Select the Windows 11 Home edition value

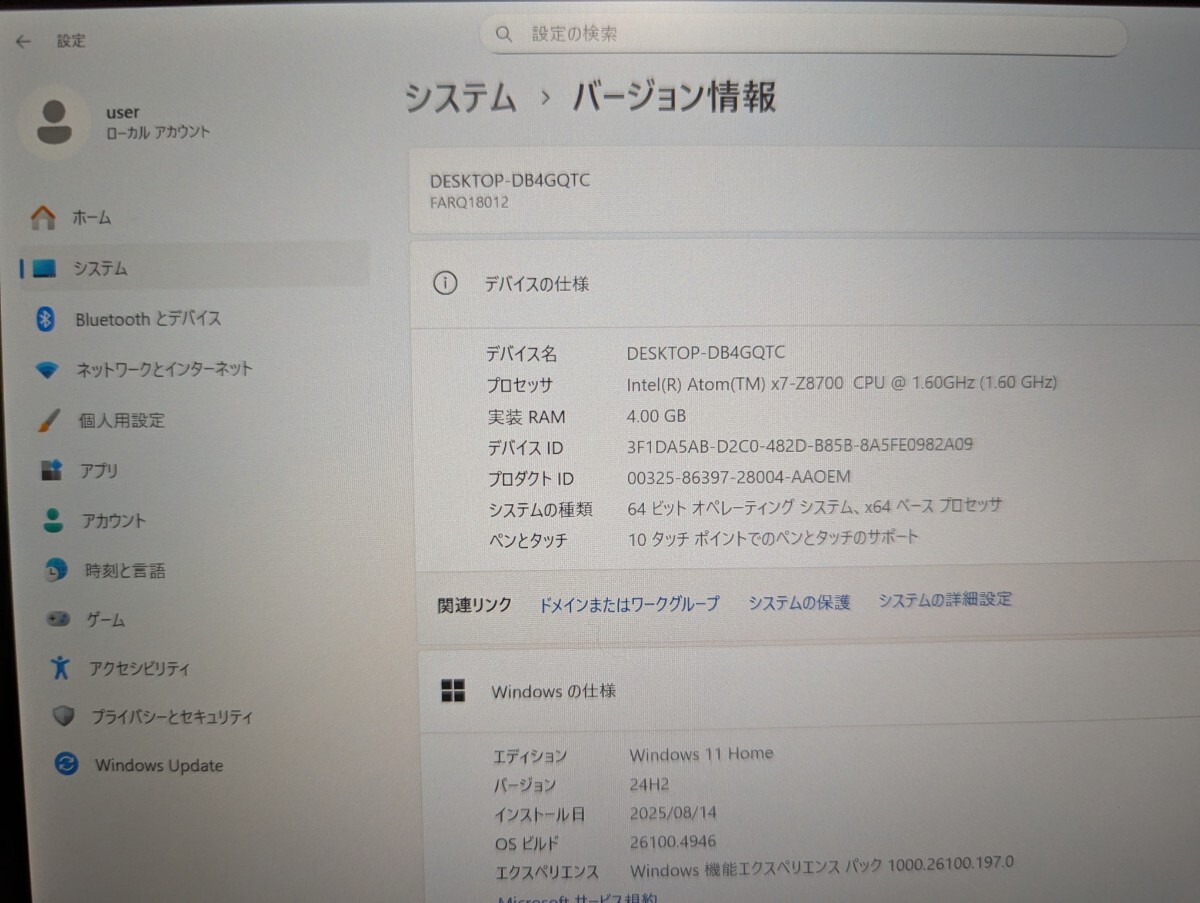[x=701, y=754]
